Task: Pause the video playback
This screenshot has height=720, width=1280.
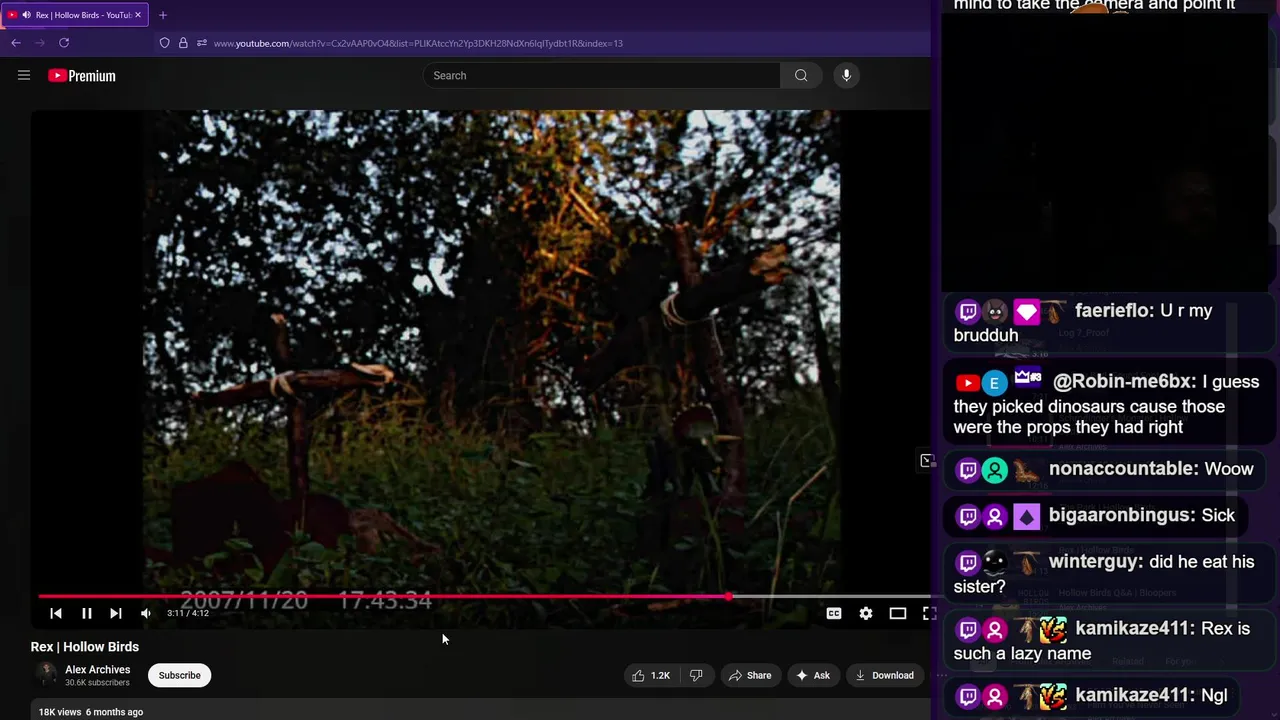Action: click(87, 613)
